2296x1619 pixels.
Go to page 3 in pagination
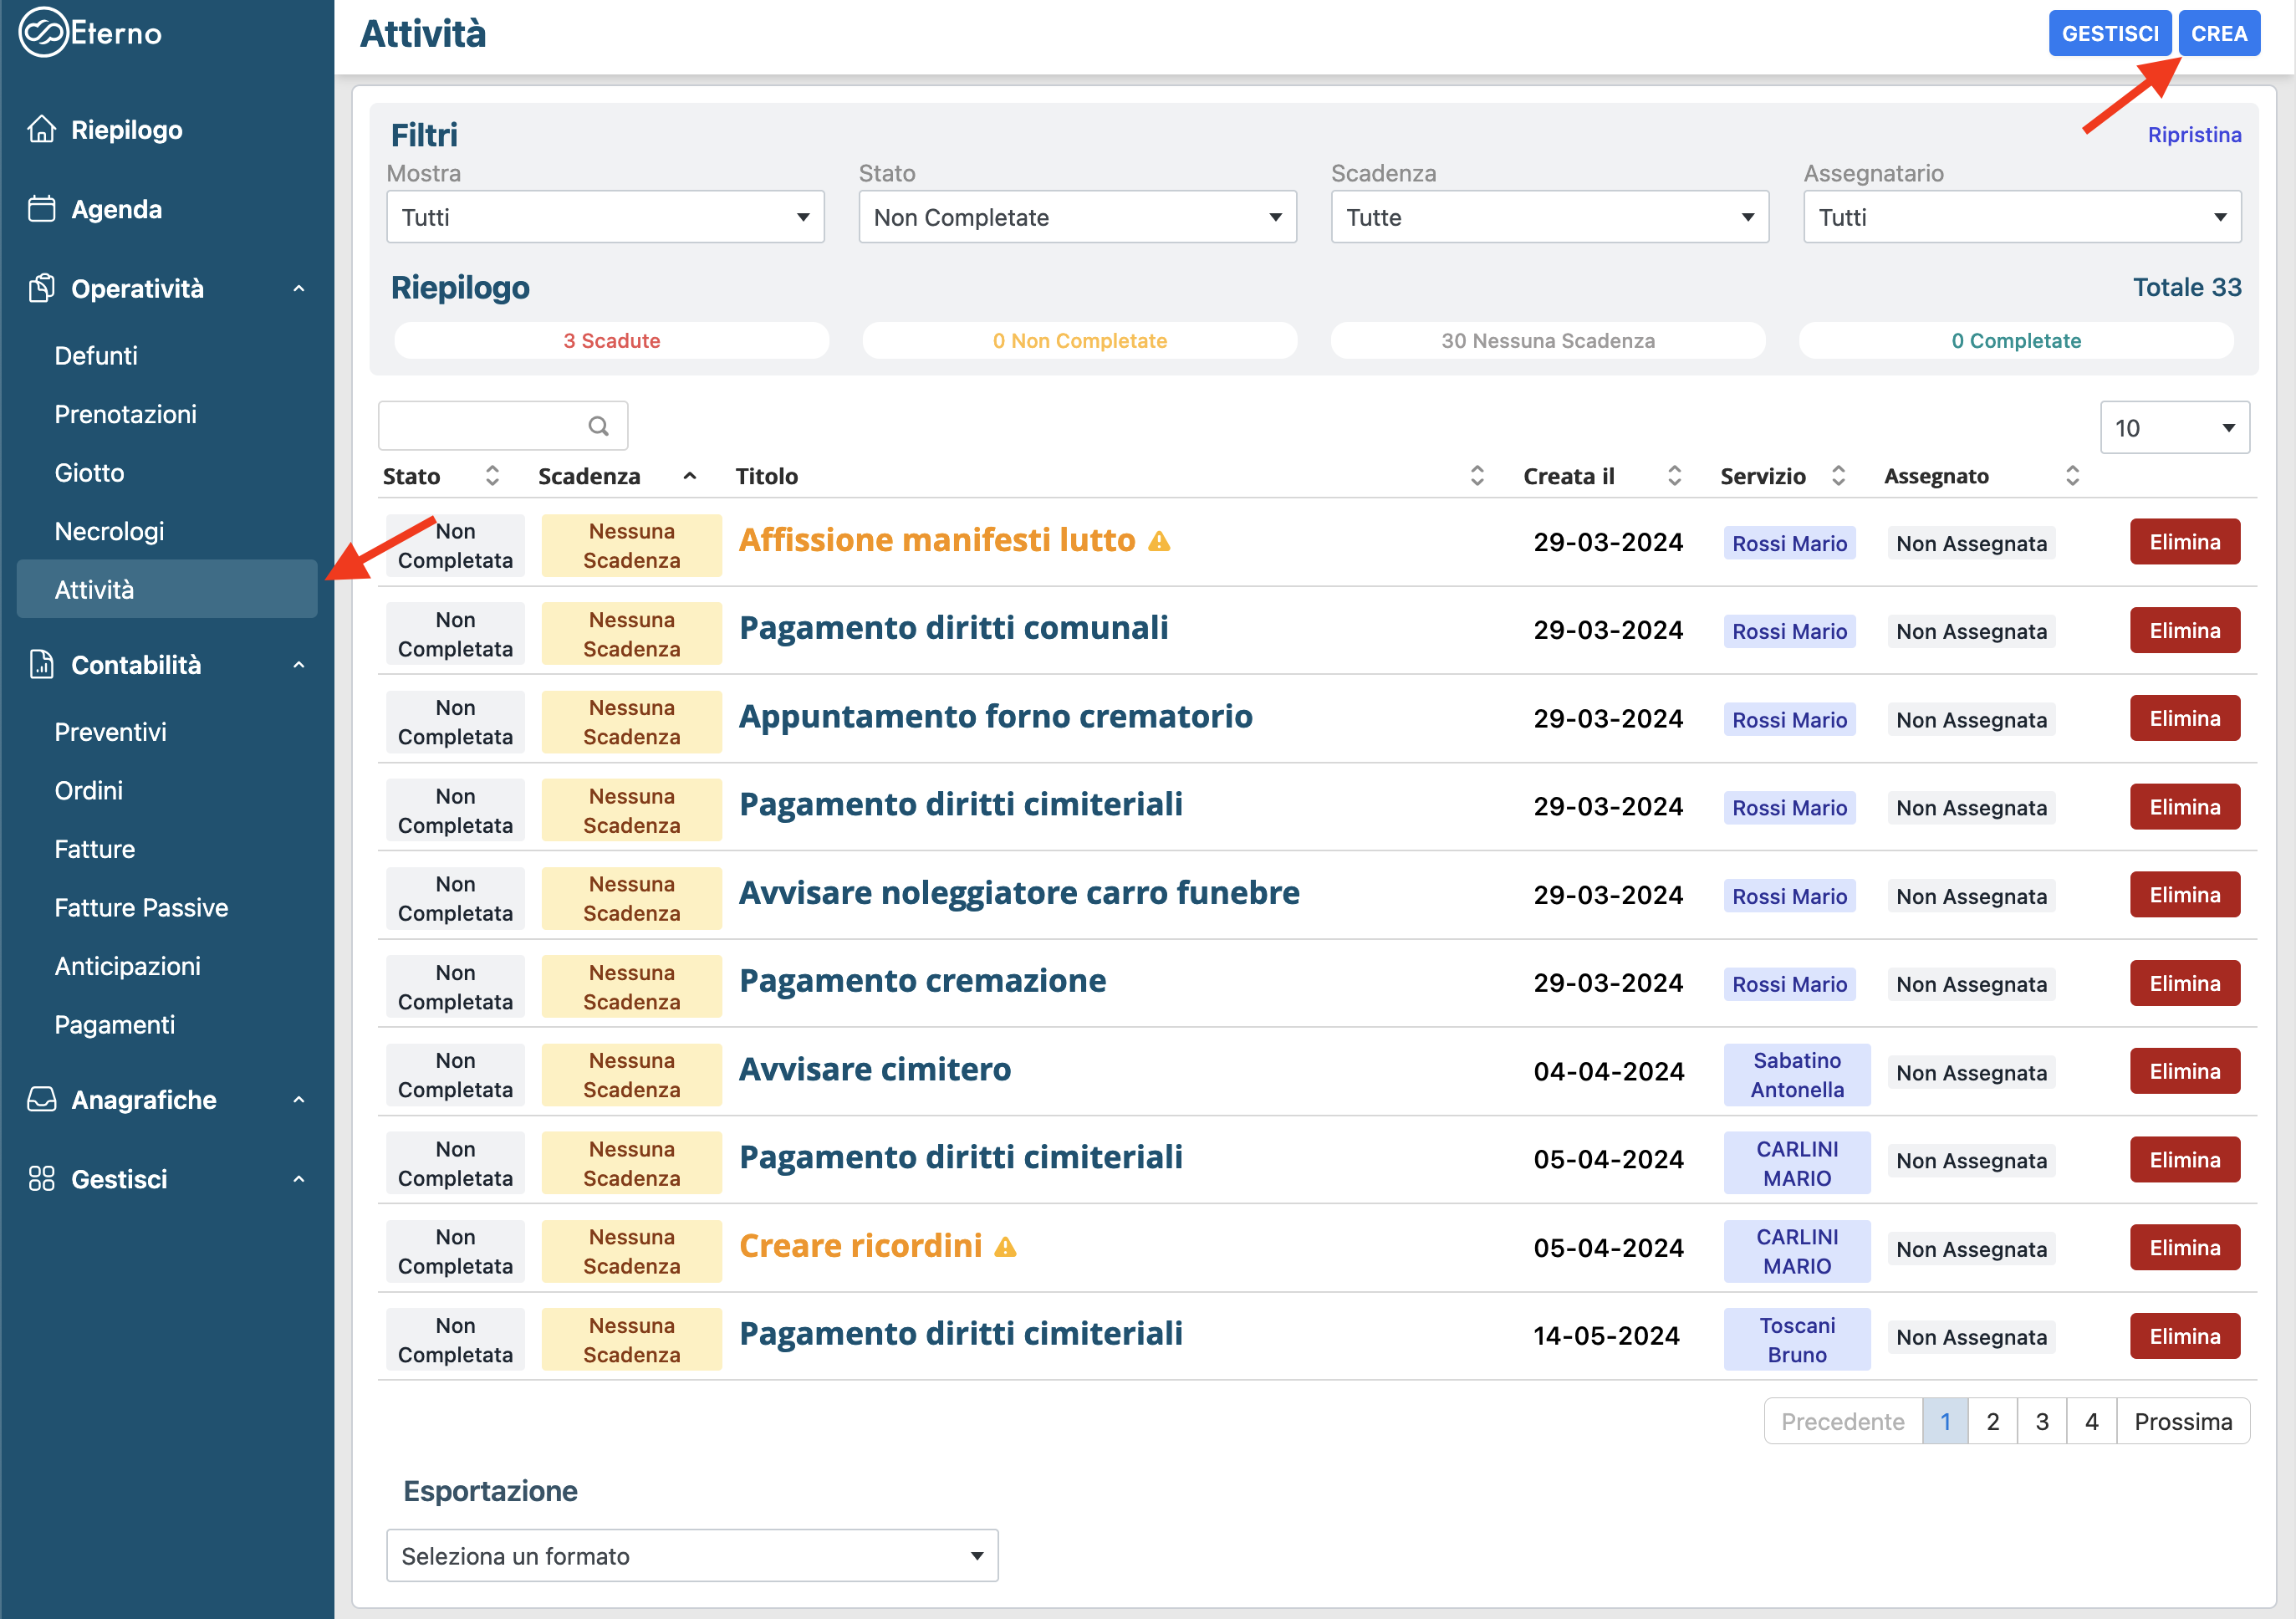(x=2041, y=1421)
